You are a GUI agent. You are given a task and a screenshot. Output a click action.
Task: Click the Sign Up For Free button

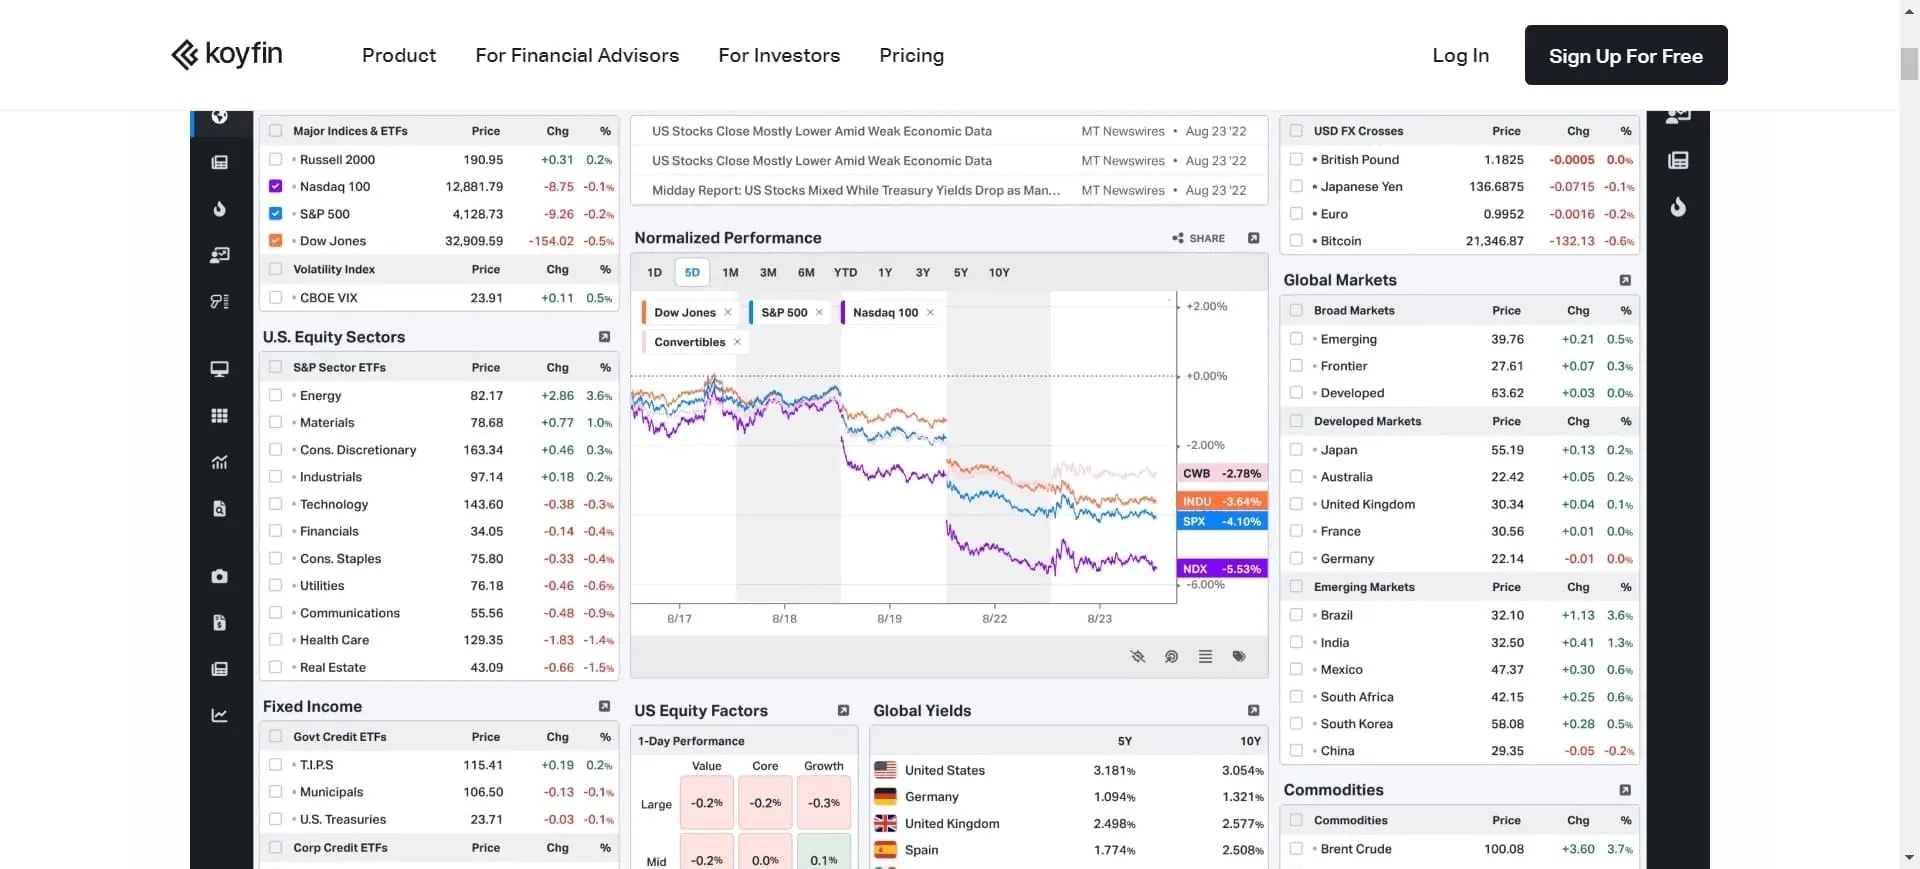(1625, 56)
